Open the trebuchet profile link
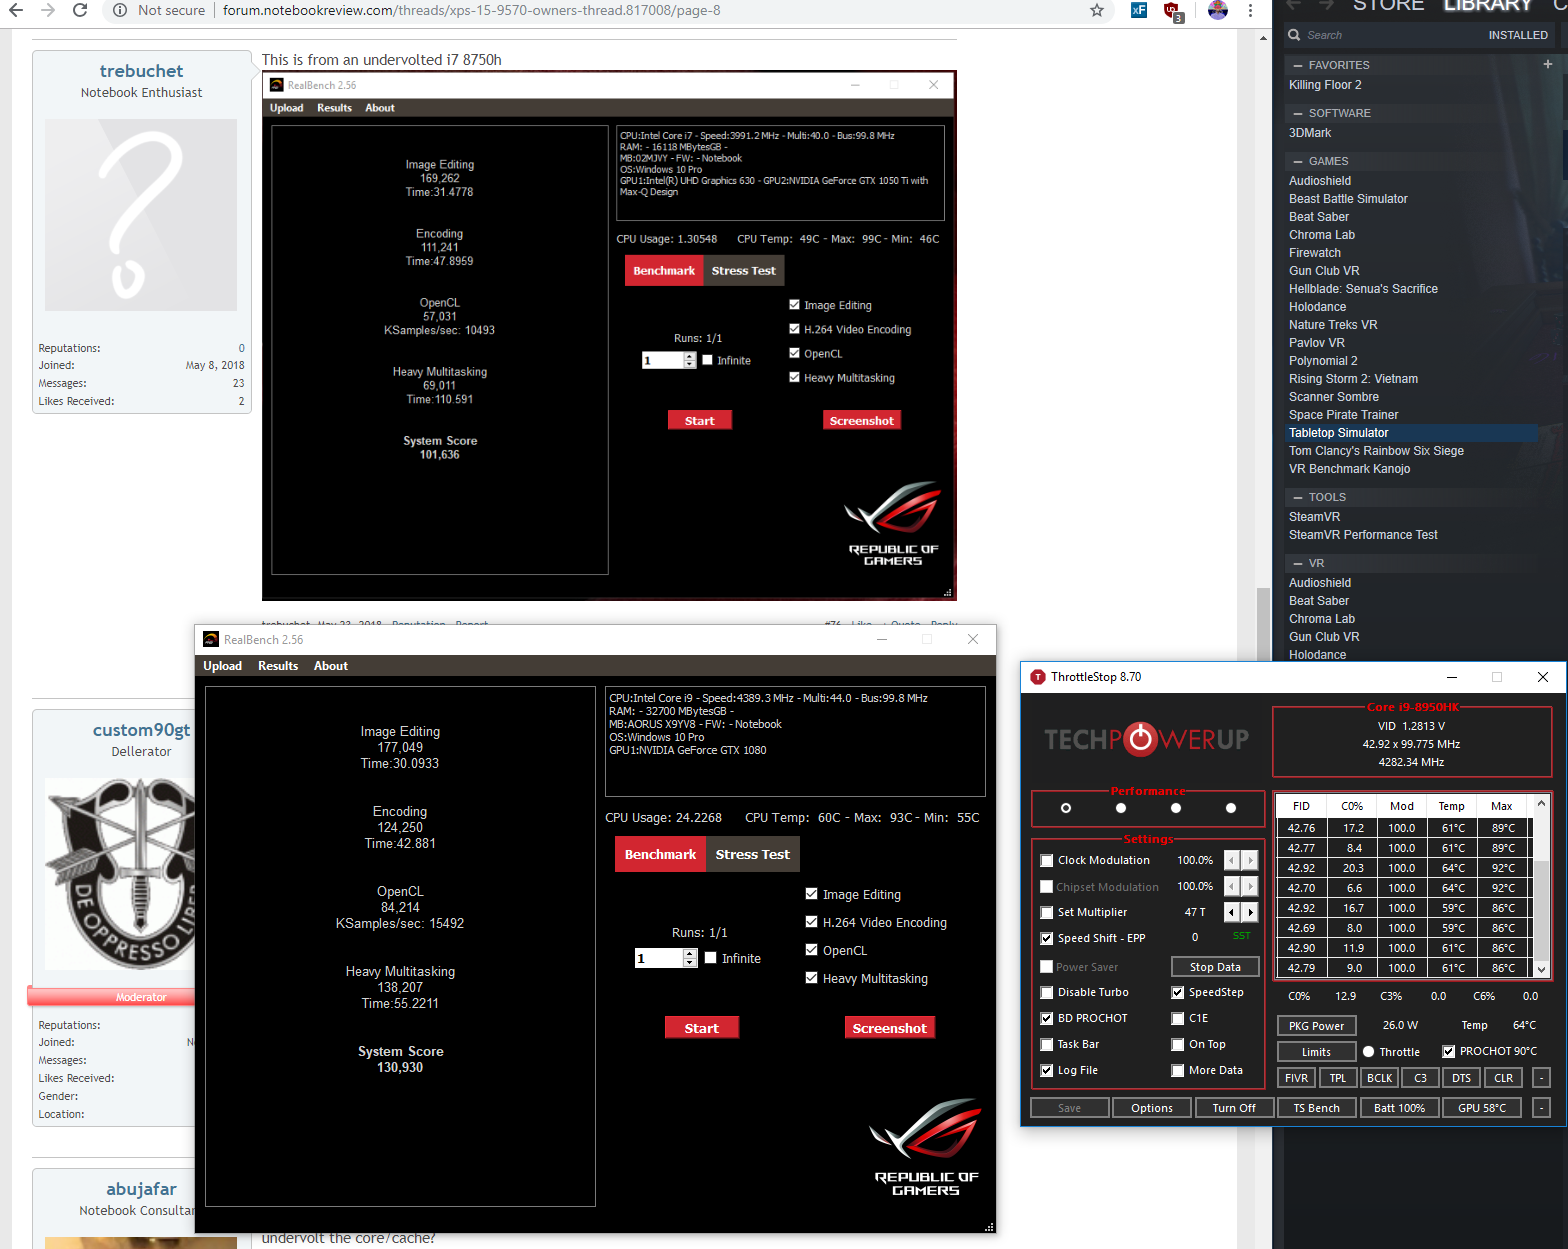This screenshot has width=1568, height=1249. (141, 71)
